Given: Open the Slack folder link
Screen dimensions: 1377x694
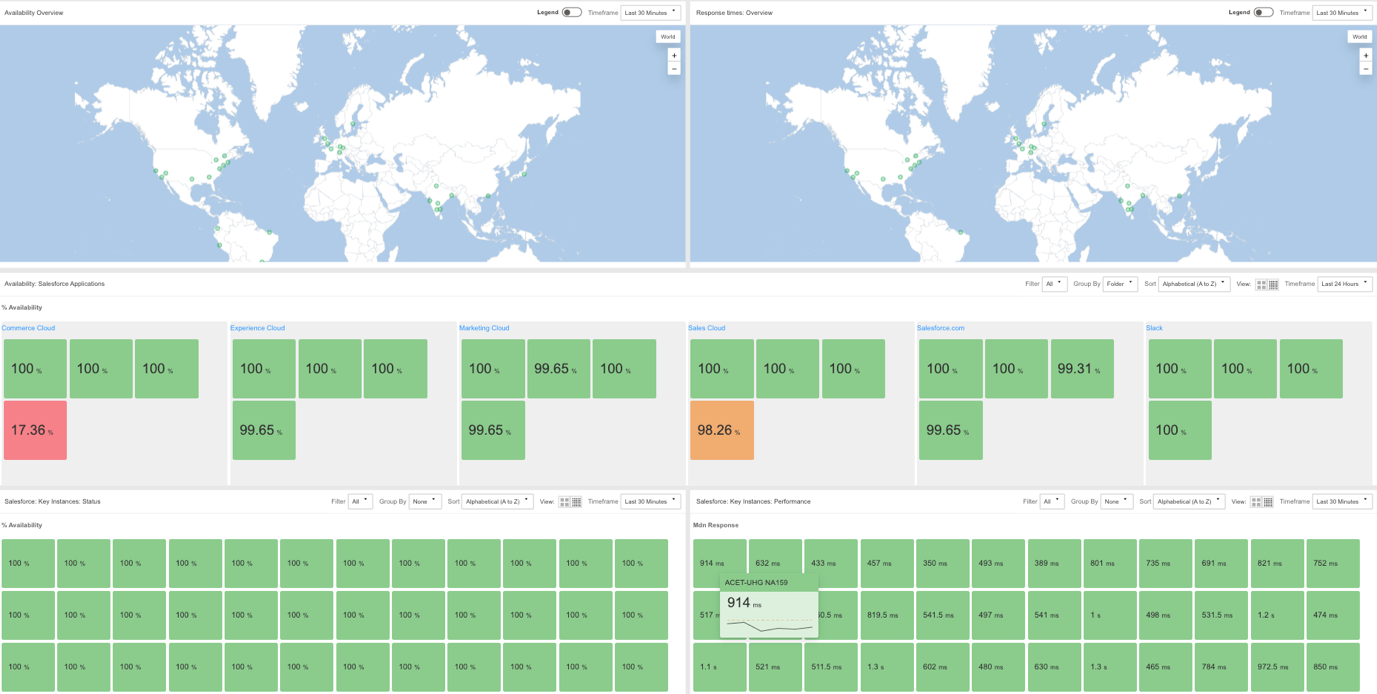Looking at the screenshot, I should [x=1155, y=328].
